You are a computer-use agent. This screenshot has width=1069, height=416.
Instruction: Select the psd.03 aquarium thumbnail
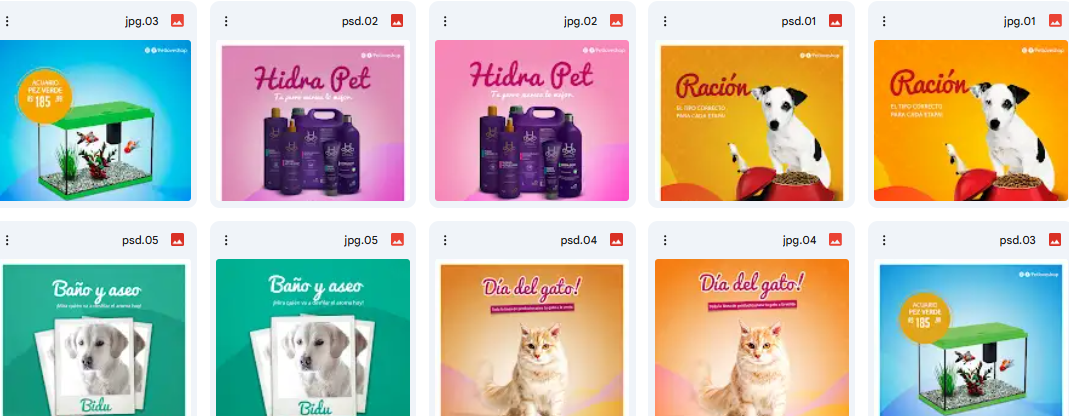coord(971,338)
